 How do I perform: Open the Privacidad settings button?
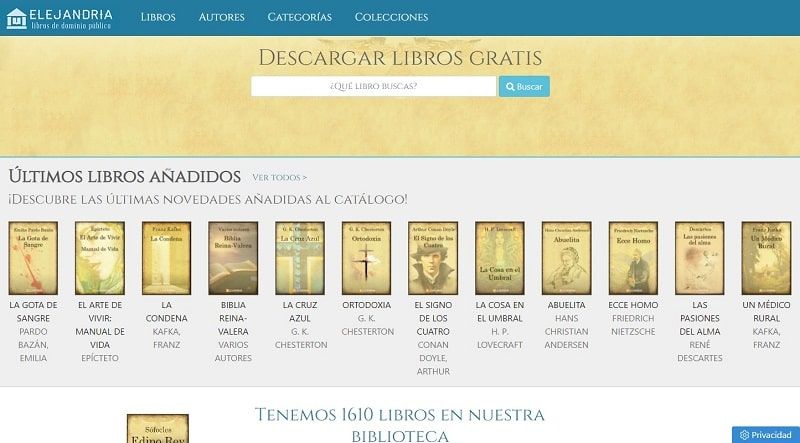[x=765, y=435]
